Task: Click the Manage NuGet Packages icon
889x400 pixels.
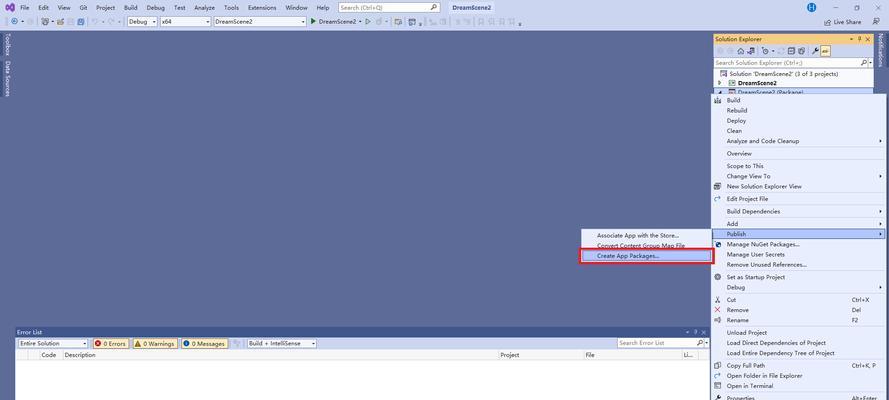Action: pyautogui.click(x=718, y=244)
